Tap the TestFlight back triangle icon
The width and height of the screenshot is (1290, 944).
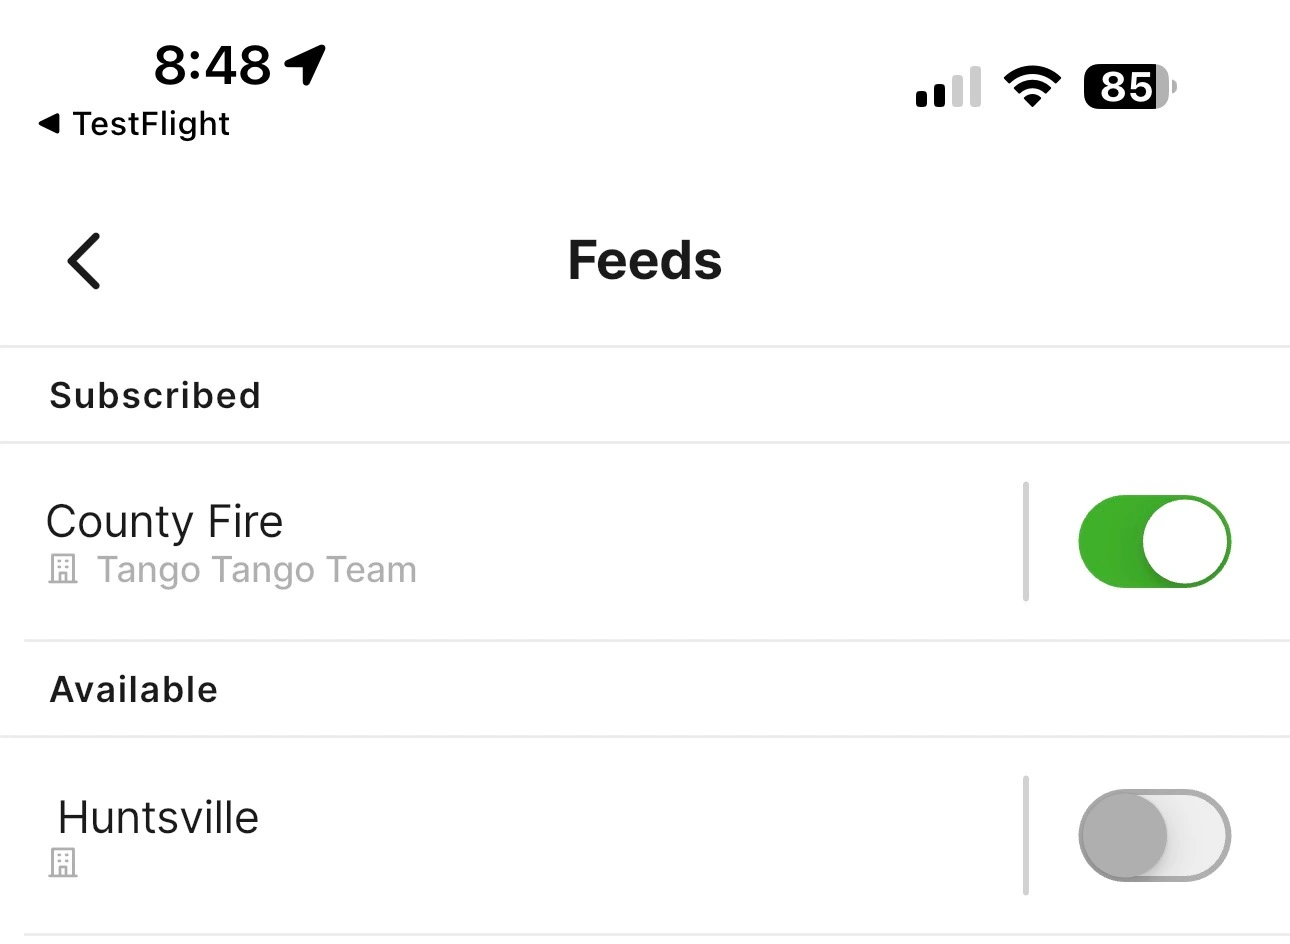point(49,124)
